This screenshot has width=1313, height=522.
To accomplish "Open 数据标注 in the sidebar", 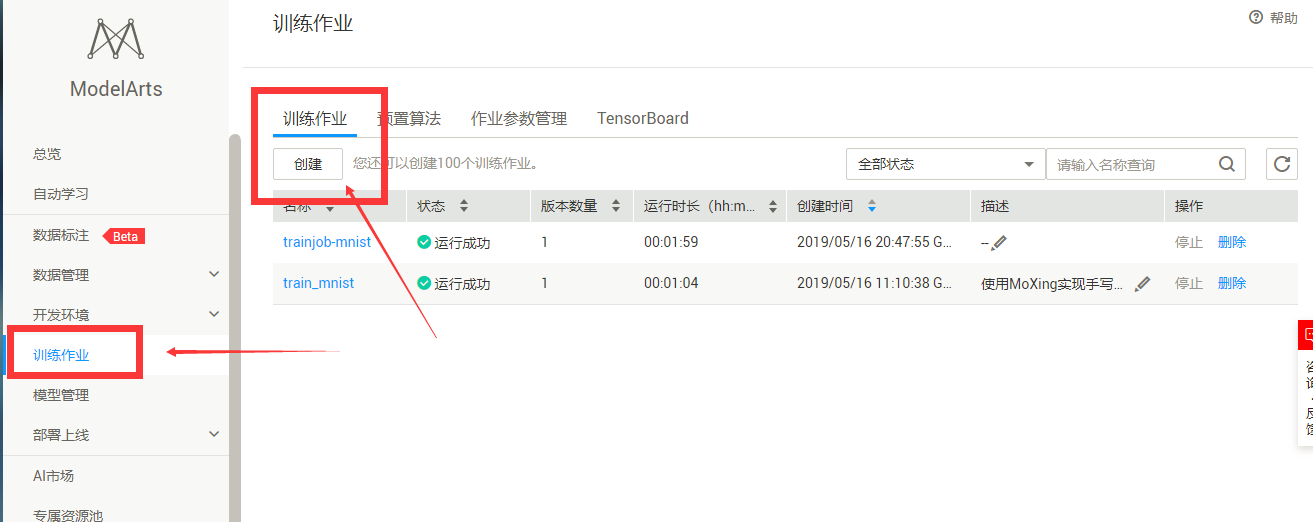I will (61, 236).
